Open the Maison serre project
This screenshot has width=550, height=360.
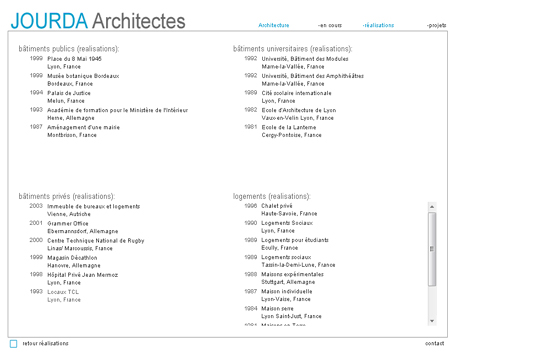point(277,309)
